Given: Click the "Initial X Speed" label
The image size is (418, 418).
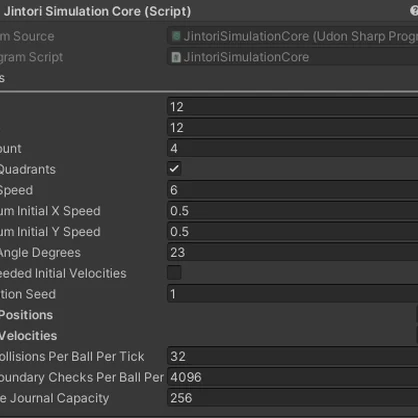Looking at the screenshot, I should point(59,211).
